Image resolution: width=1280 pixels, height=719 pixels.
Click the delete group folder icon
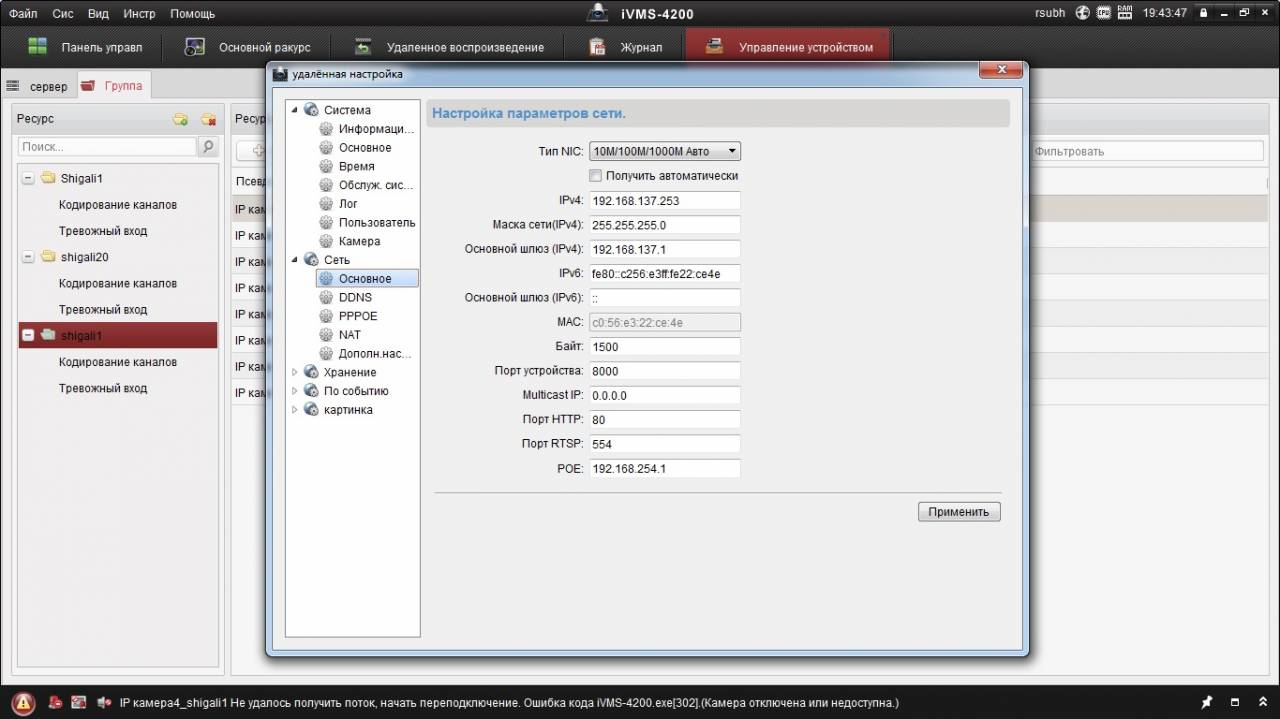click(x=208, y=119)
